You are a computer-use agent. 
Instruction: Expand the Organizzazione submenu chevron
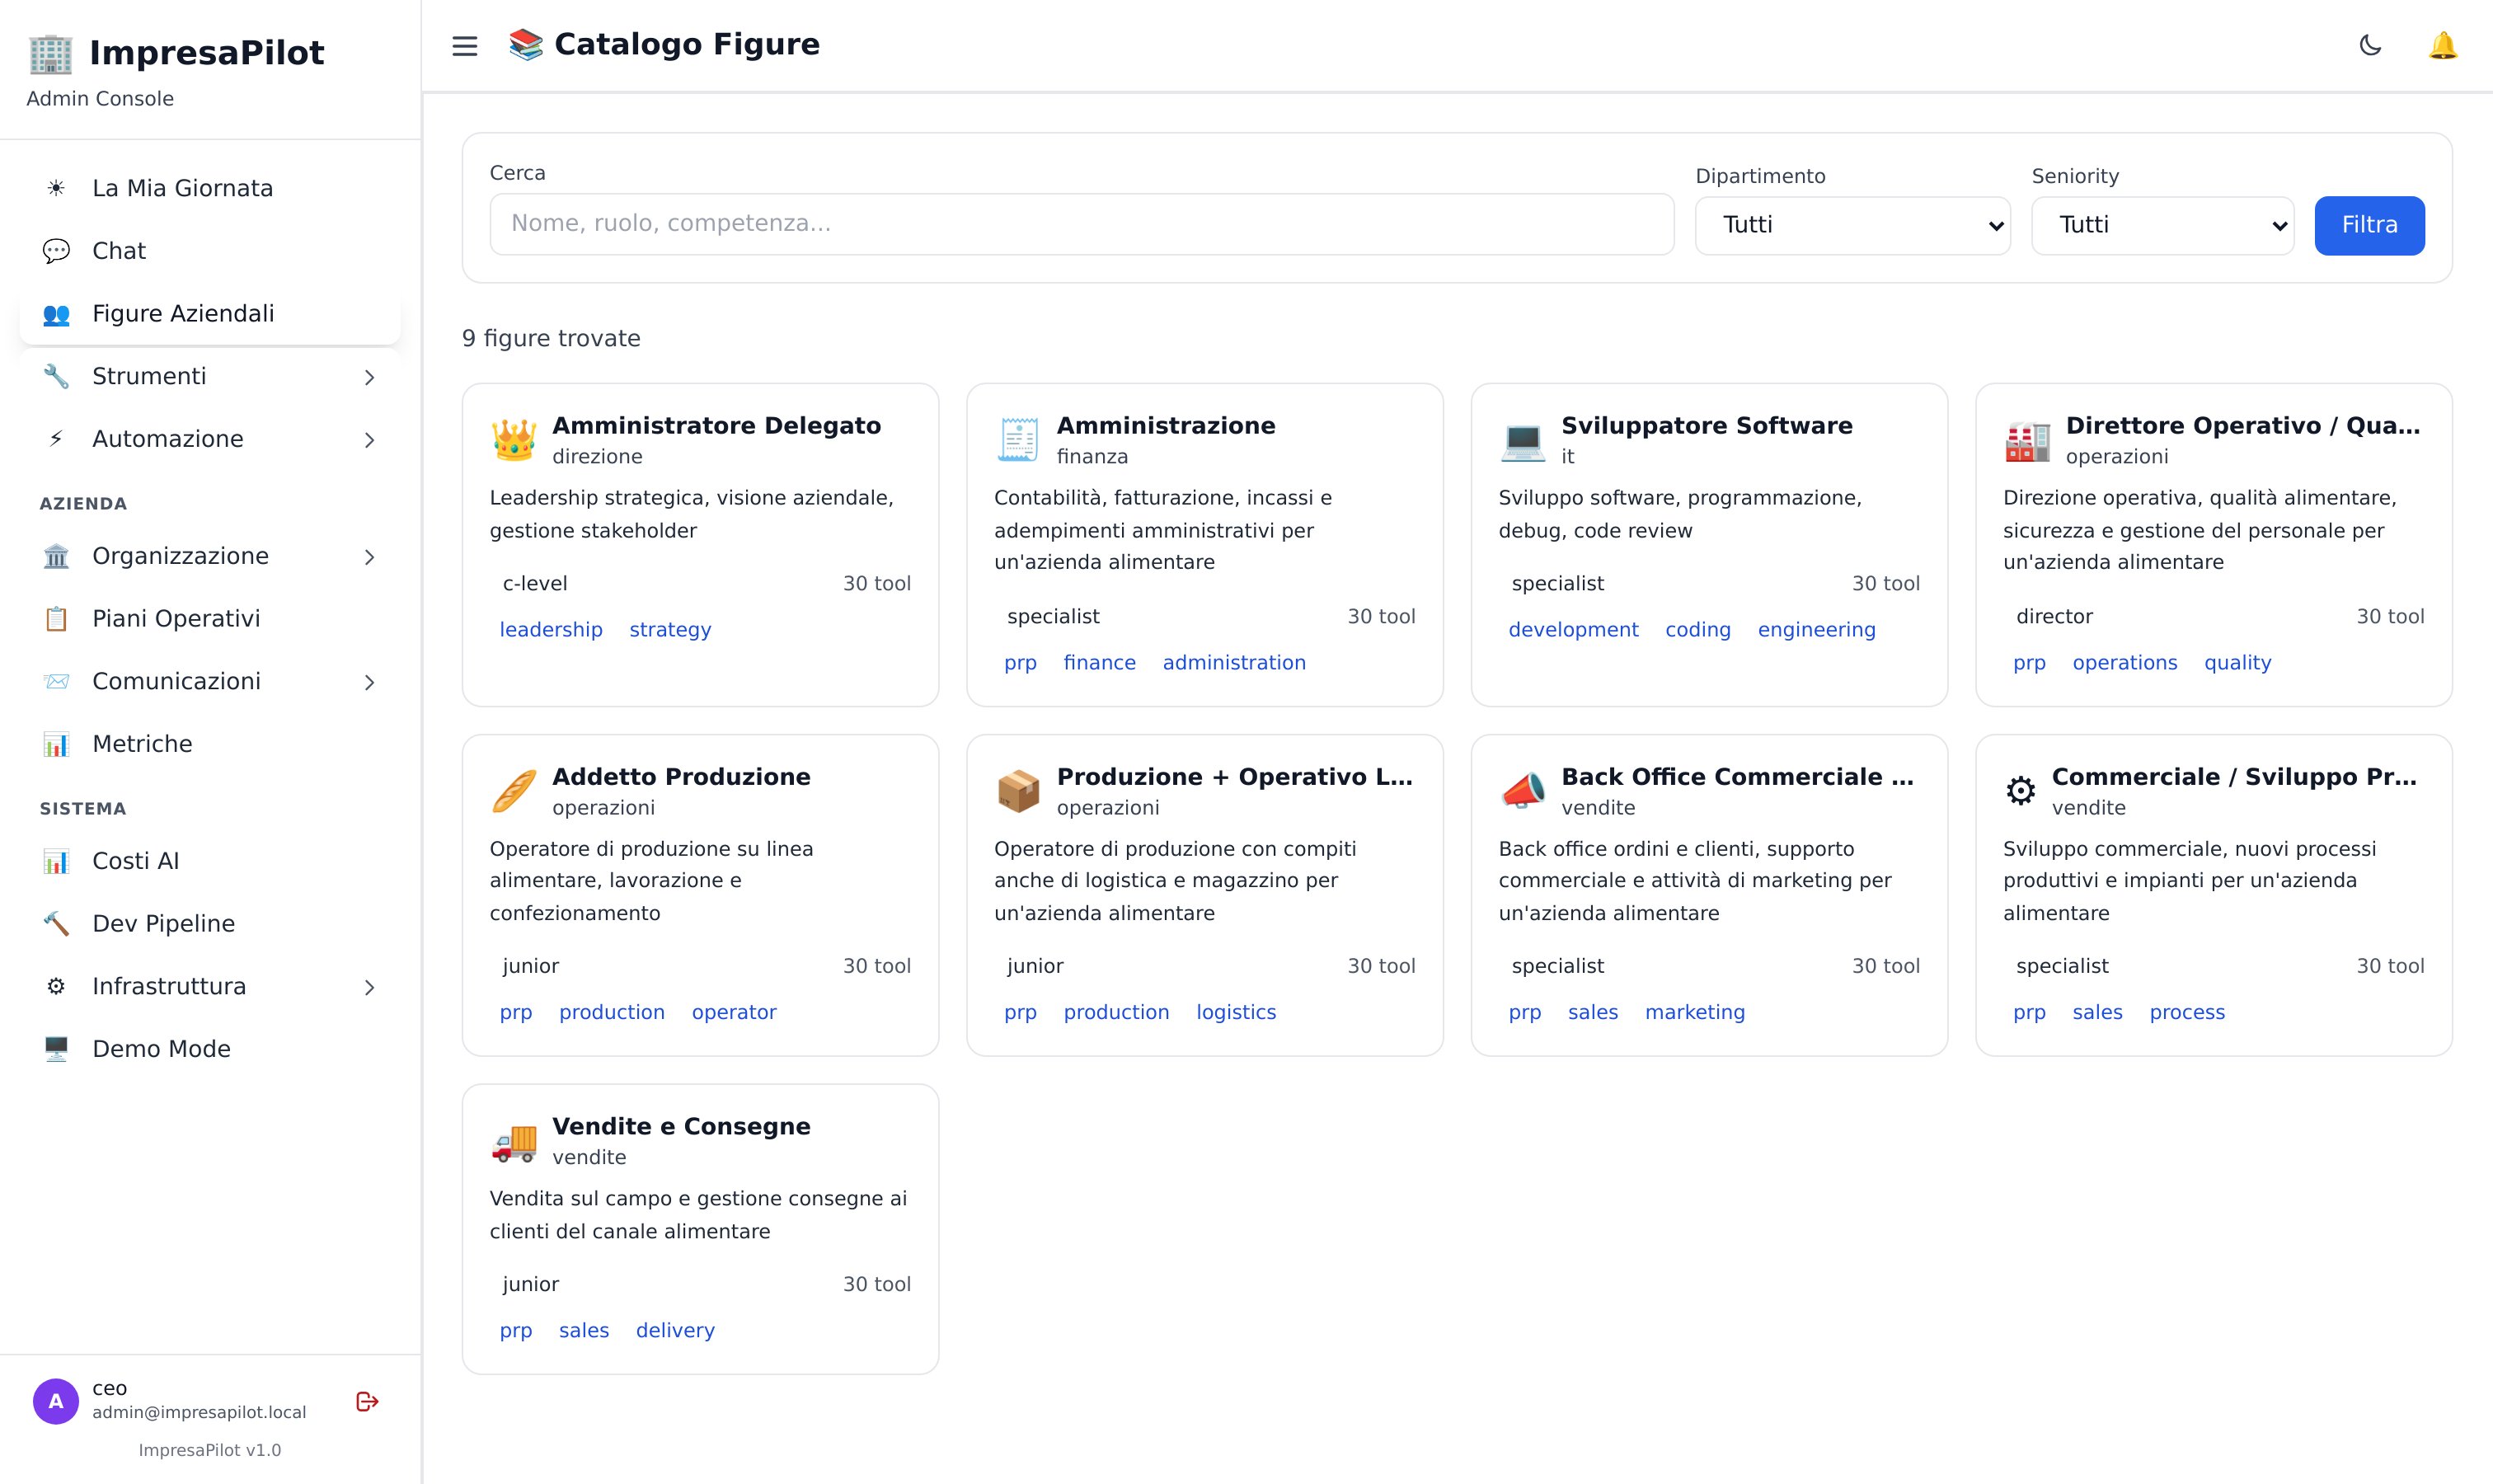pyautogui.click(x=369, y=557)
